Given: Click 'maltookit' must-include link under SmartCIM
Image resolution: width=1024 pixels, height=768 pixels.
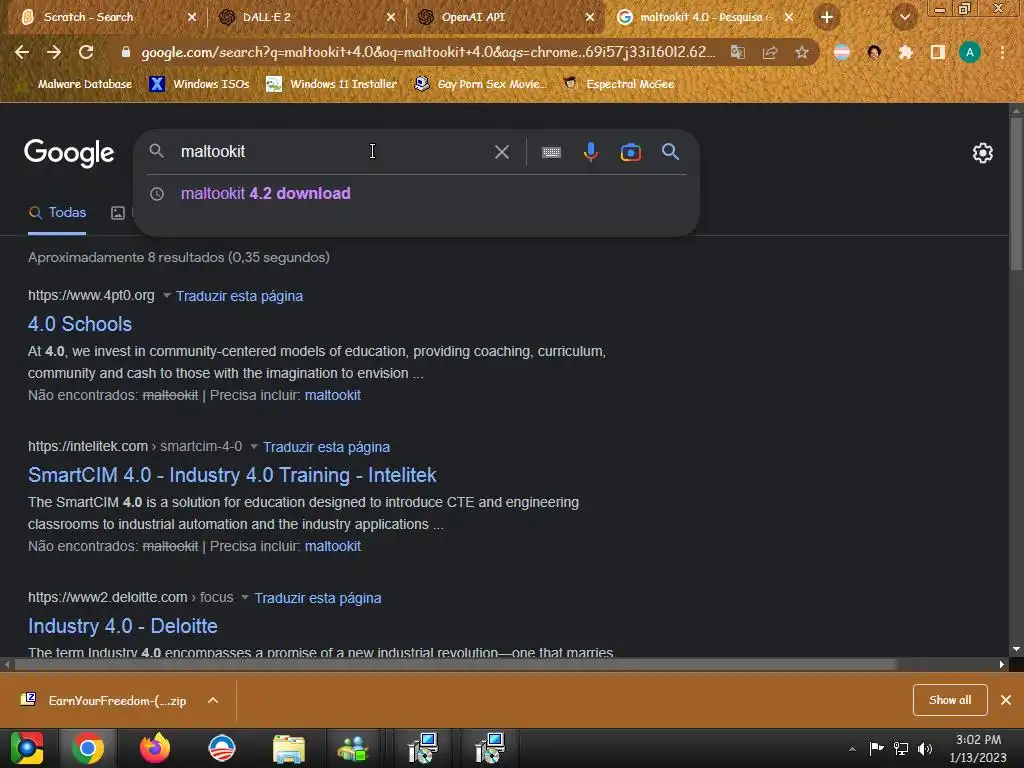Looking at the screenshot, I should click(332, 546).
